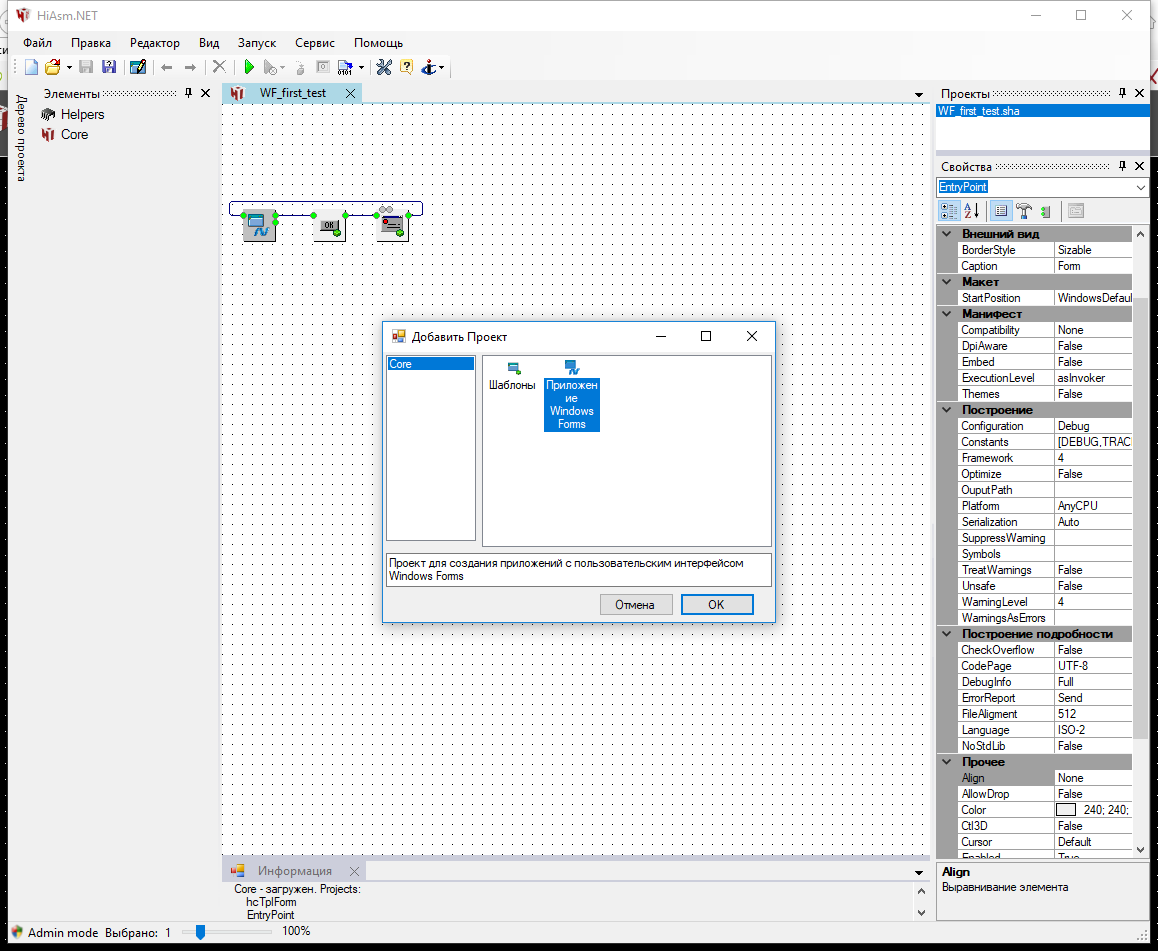This screenshot has width=1158, height=951.
Task: Click the Save All toolbar icon
Action: (x=108, y=67)
